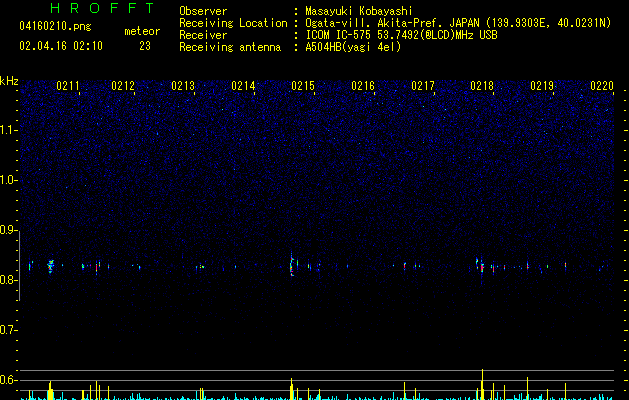629x400 pixels.
Task: Click the A504HB(yagi 4el) antenna value
Action: point(353,47)
